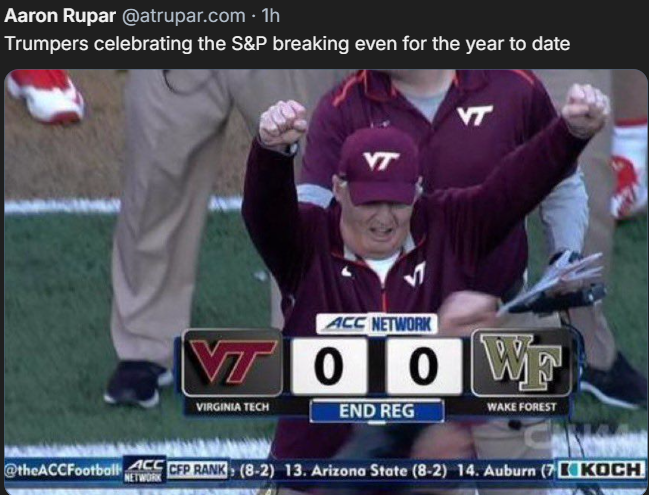Click the ACC Network badge above scoreboard
Viewport: 649px width, 495px height.
tap(377, 324)
